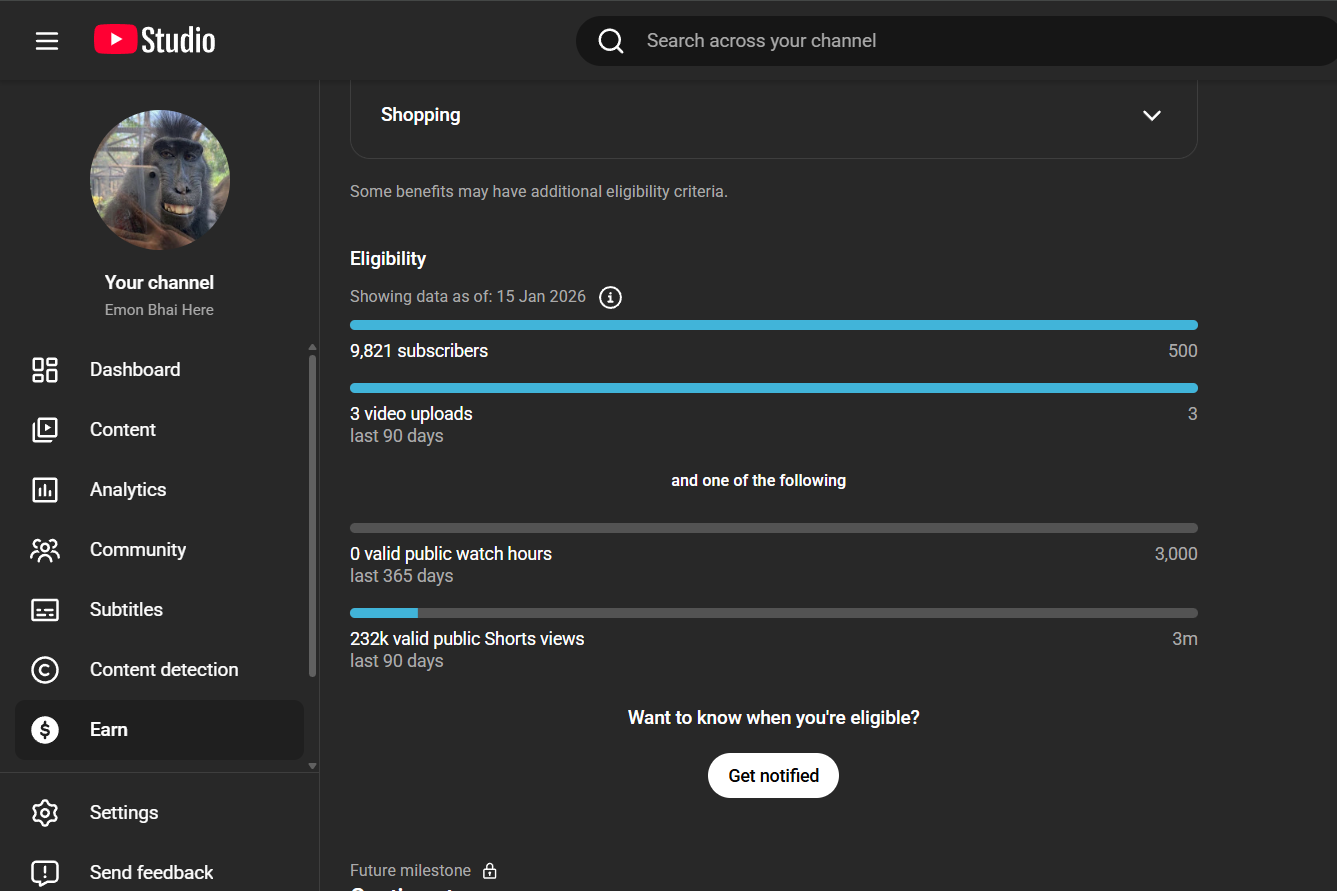Click the Dashboard grid icon
Image resolution: width=1337 pixels, height=891 pixels.
(x=45, y=370)
